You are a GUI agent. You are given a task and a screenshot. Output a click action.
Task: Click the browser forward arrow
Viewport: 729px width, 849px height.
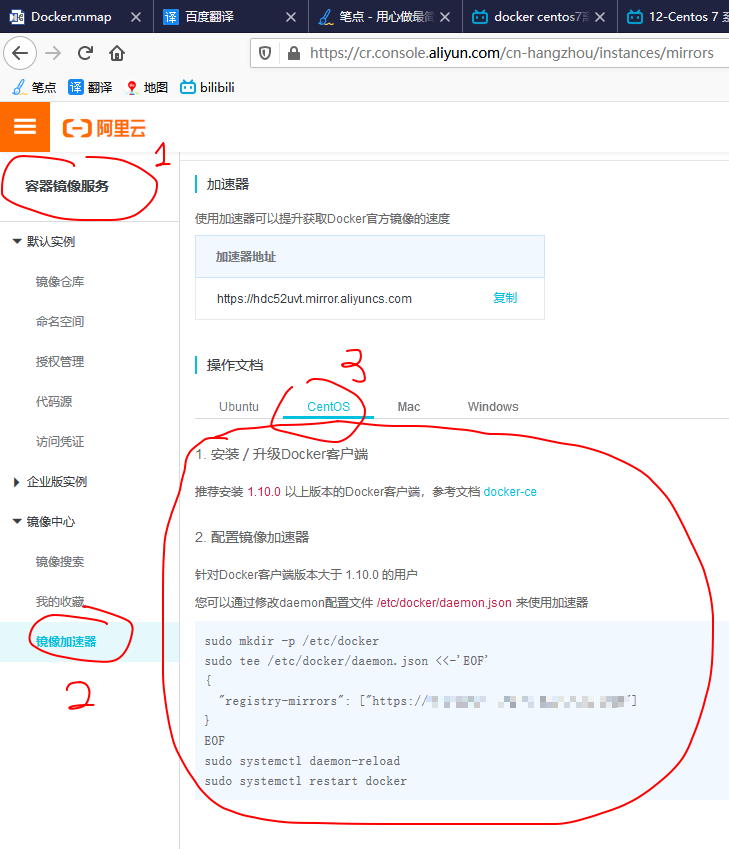[x=53, y=53]
